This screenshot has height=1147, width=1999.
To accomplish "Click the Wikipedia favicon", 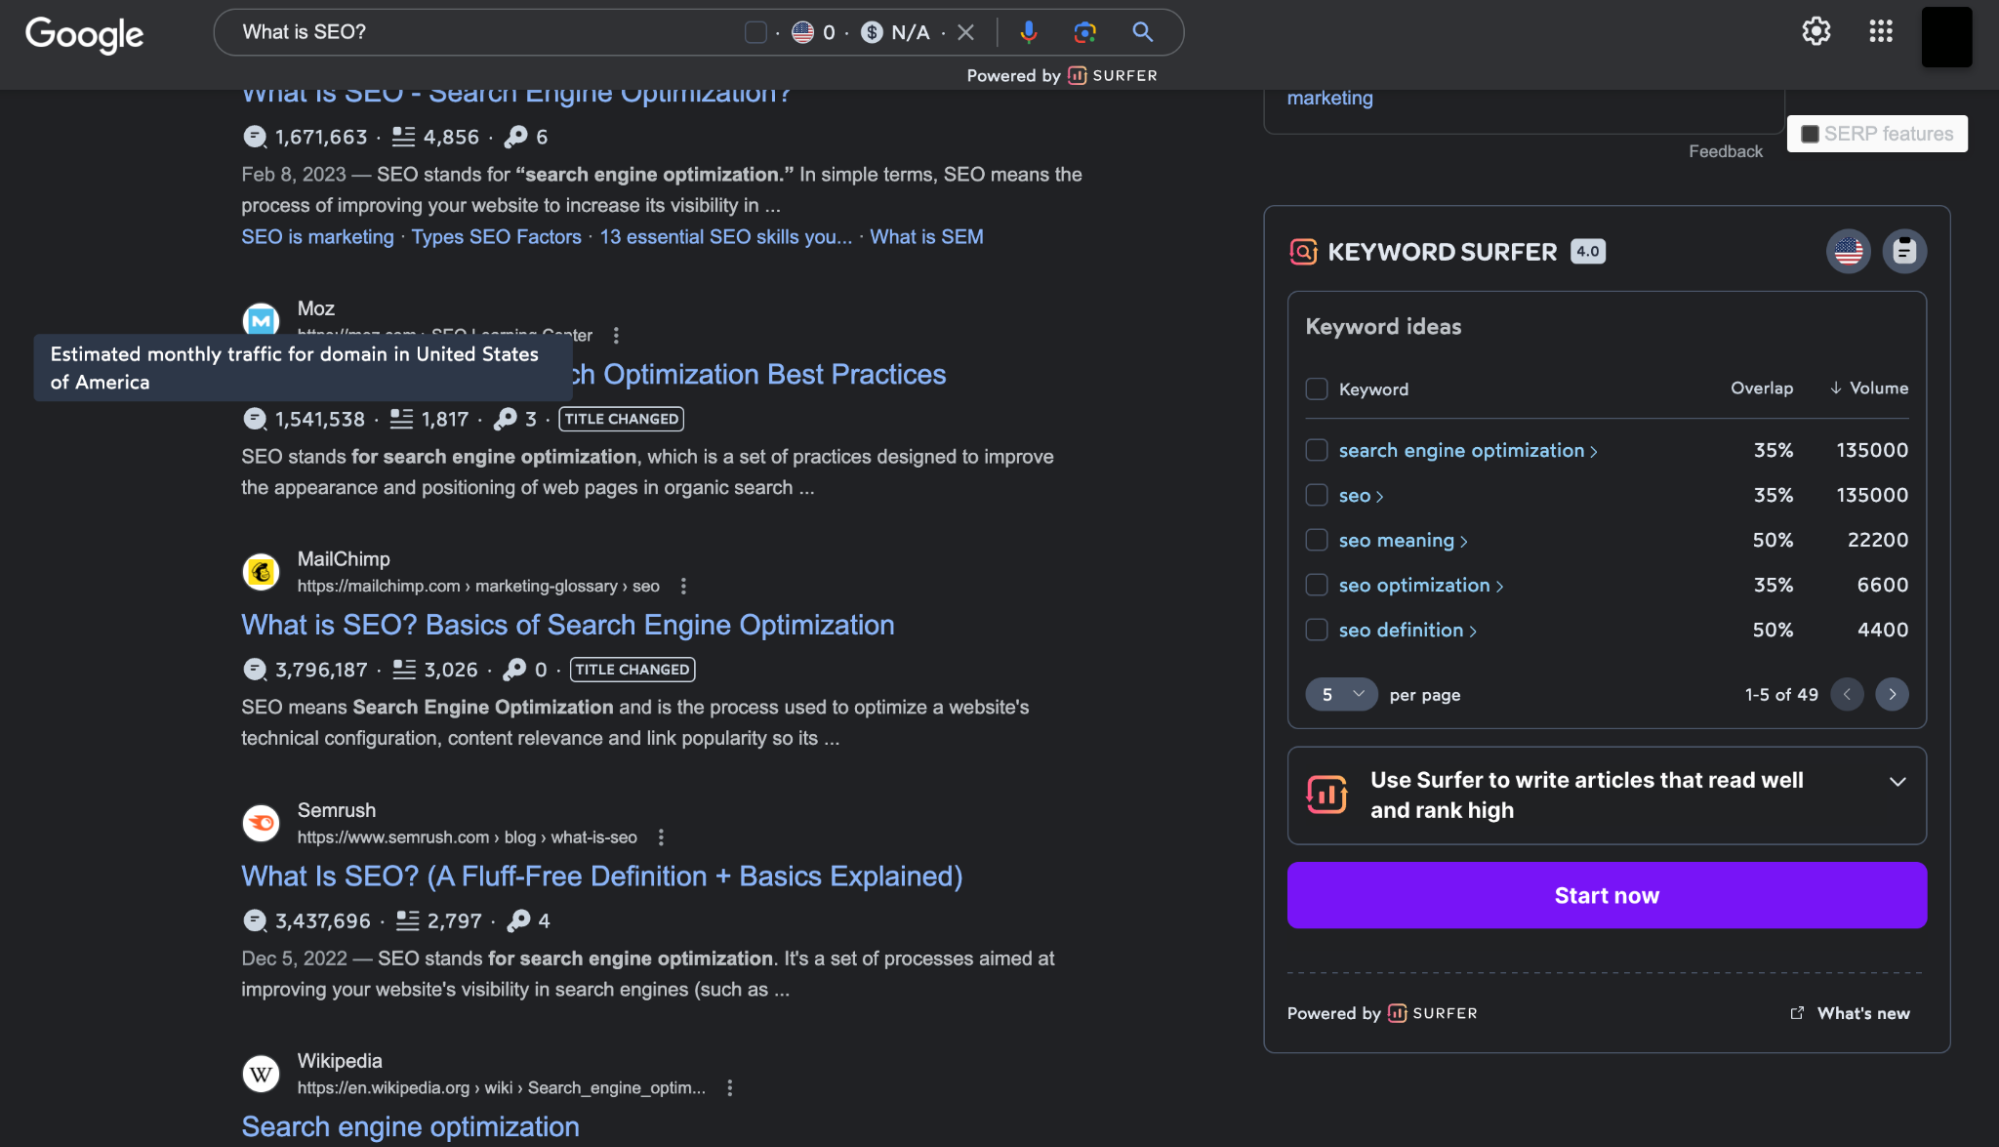I will tap(261, 1074).
